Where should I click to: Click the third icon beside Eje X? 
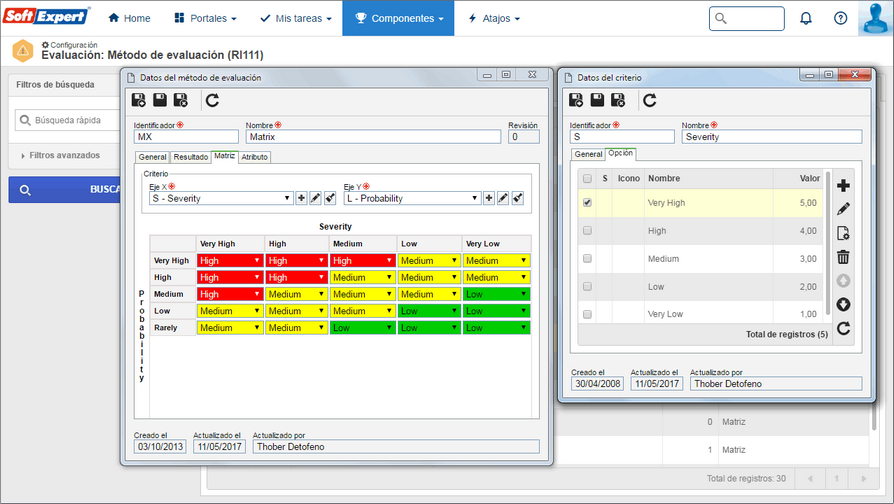[x=330, y=198]
